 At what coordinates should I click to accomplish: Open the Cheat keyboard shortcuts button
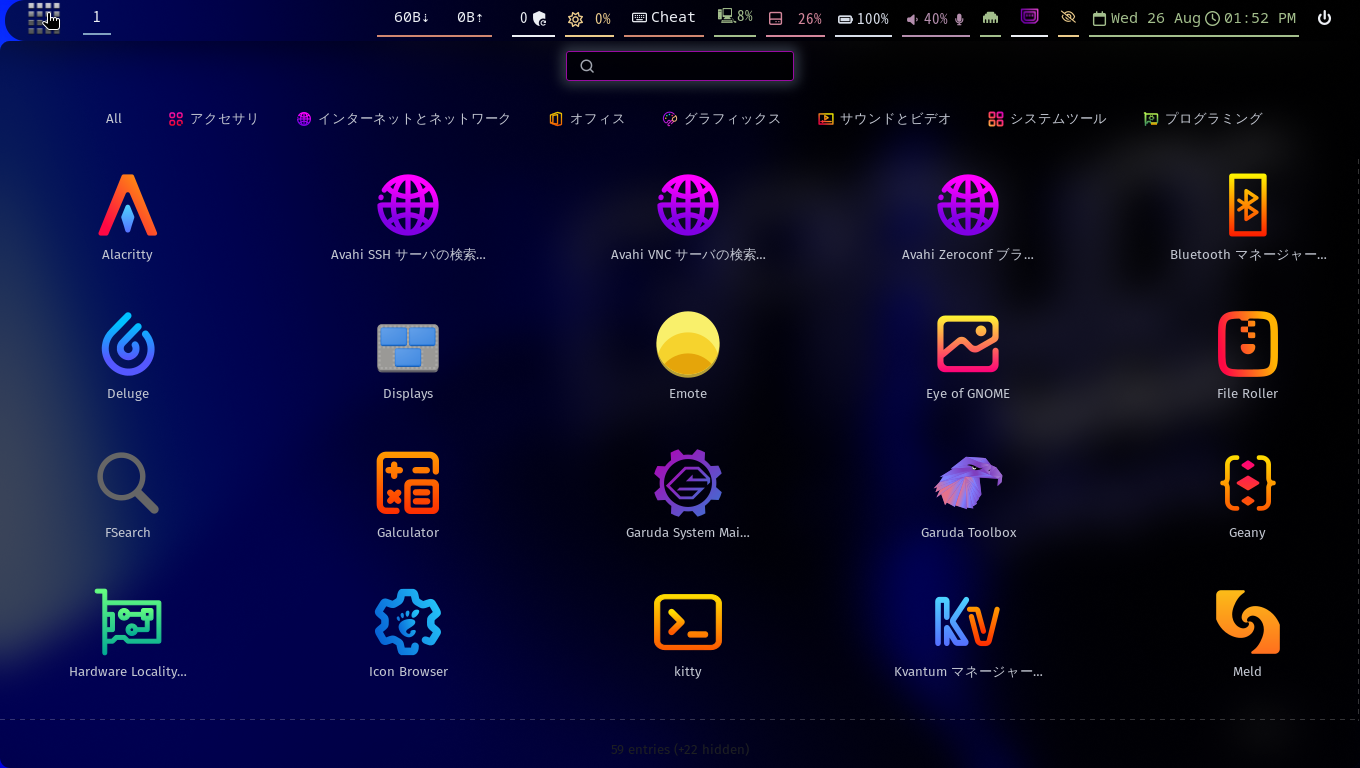pos(664,17)
